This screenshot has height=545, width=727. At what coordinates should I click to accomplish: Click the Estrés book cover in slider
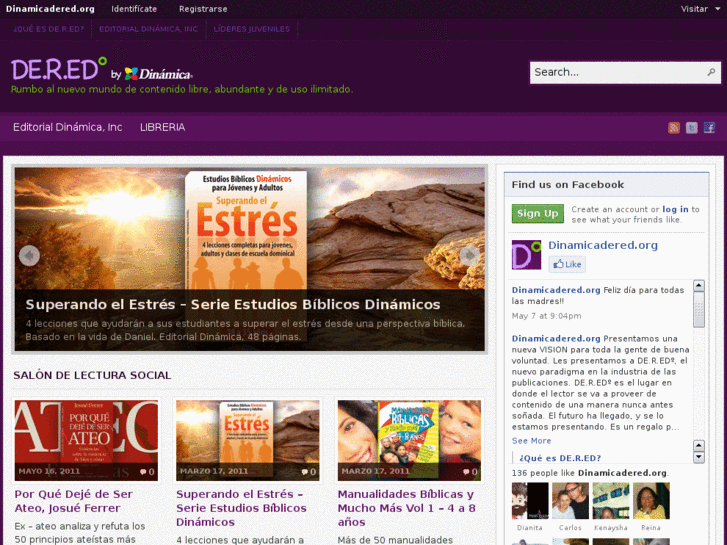pyautogui.click(x=246, y=231)
